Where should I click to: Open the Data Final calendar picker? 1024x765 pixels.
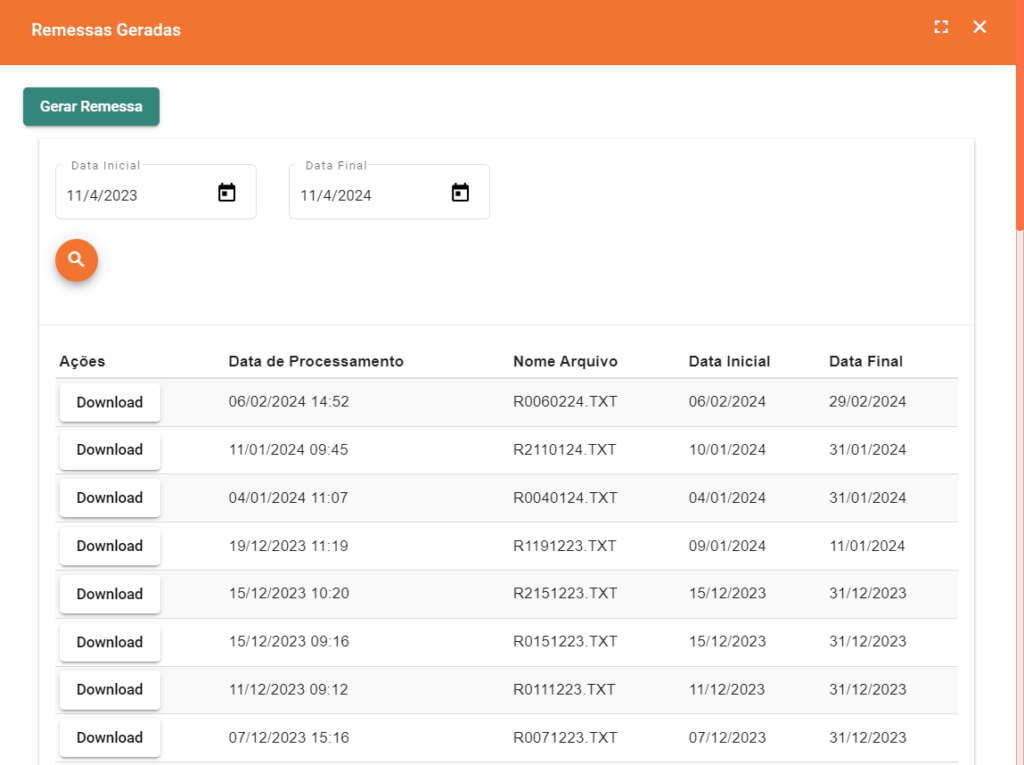460,193
